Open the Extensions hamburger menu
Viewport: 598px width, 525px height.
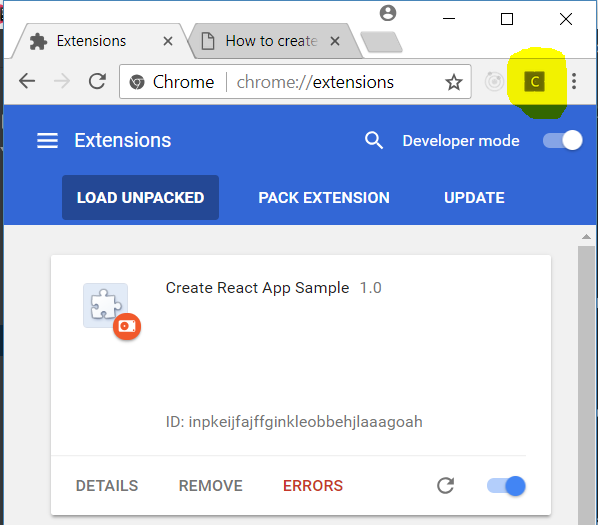pyautogui.click(x=47, y=141)
